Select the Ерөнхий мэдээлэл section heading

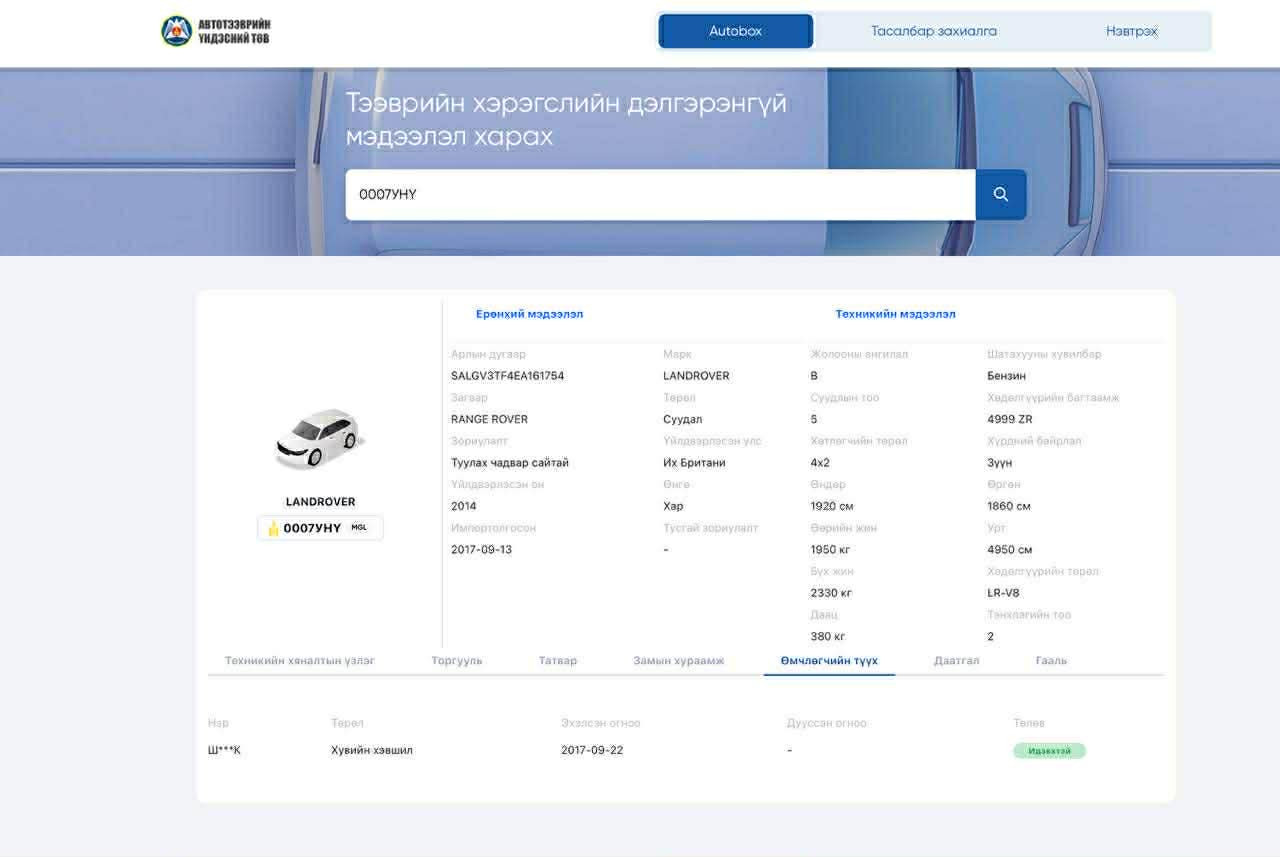pyautogui.click(x=529, y=314)
